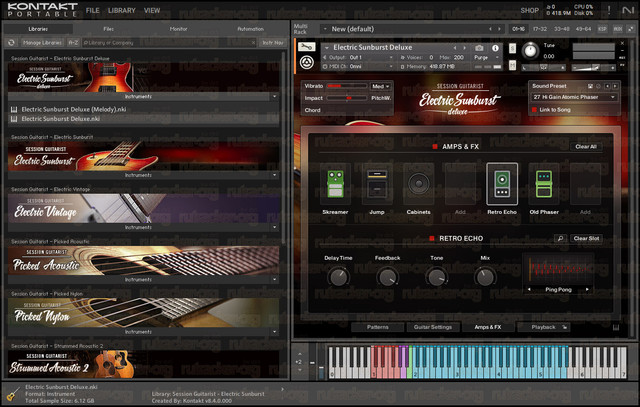Image resolution: width=640 pixels, height=407 pixels.
Task: Click the Clear Slot button
Action: (x=586, y=238)
